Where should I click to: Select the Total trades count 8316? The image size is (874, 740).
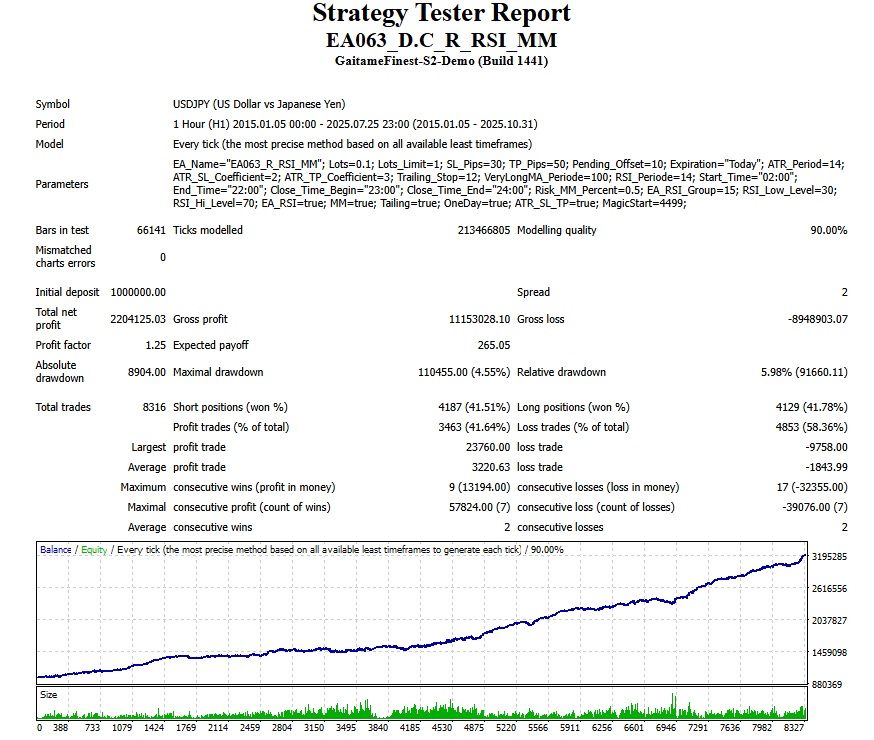tap(154, 407)
